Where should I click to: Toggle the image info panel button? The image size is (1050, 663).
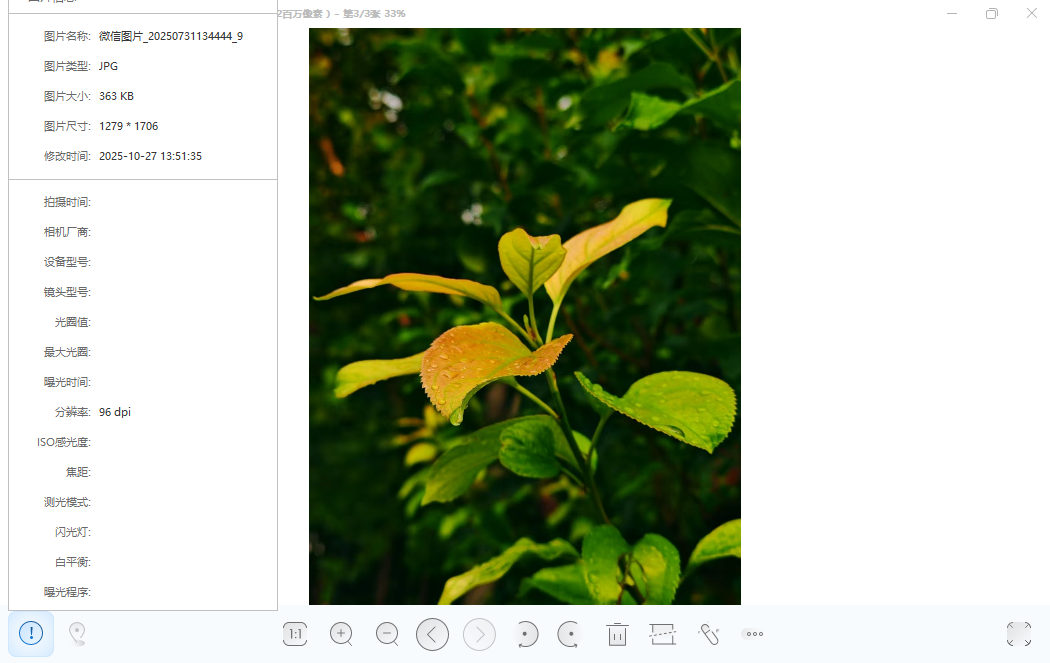coord(31,633)
